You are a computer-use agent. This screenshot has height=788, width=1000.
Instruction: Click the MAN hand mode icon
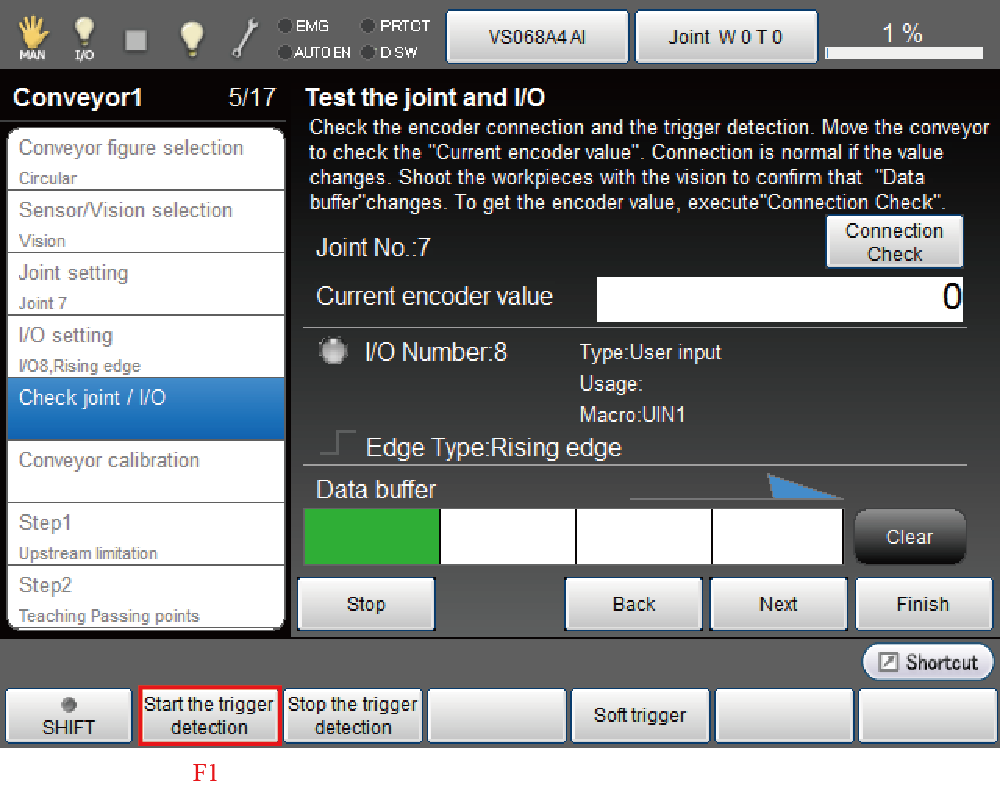coord(32,38)
